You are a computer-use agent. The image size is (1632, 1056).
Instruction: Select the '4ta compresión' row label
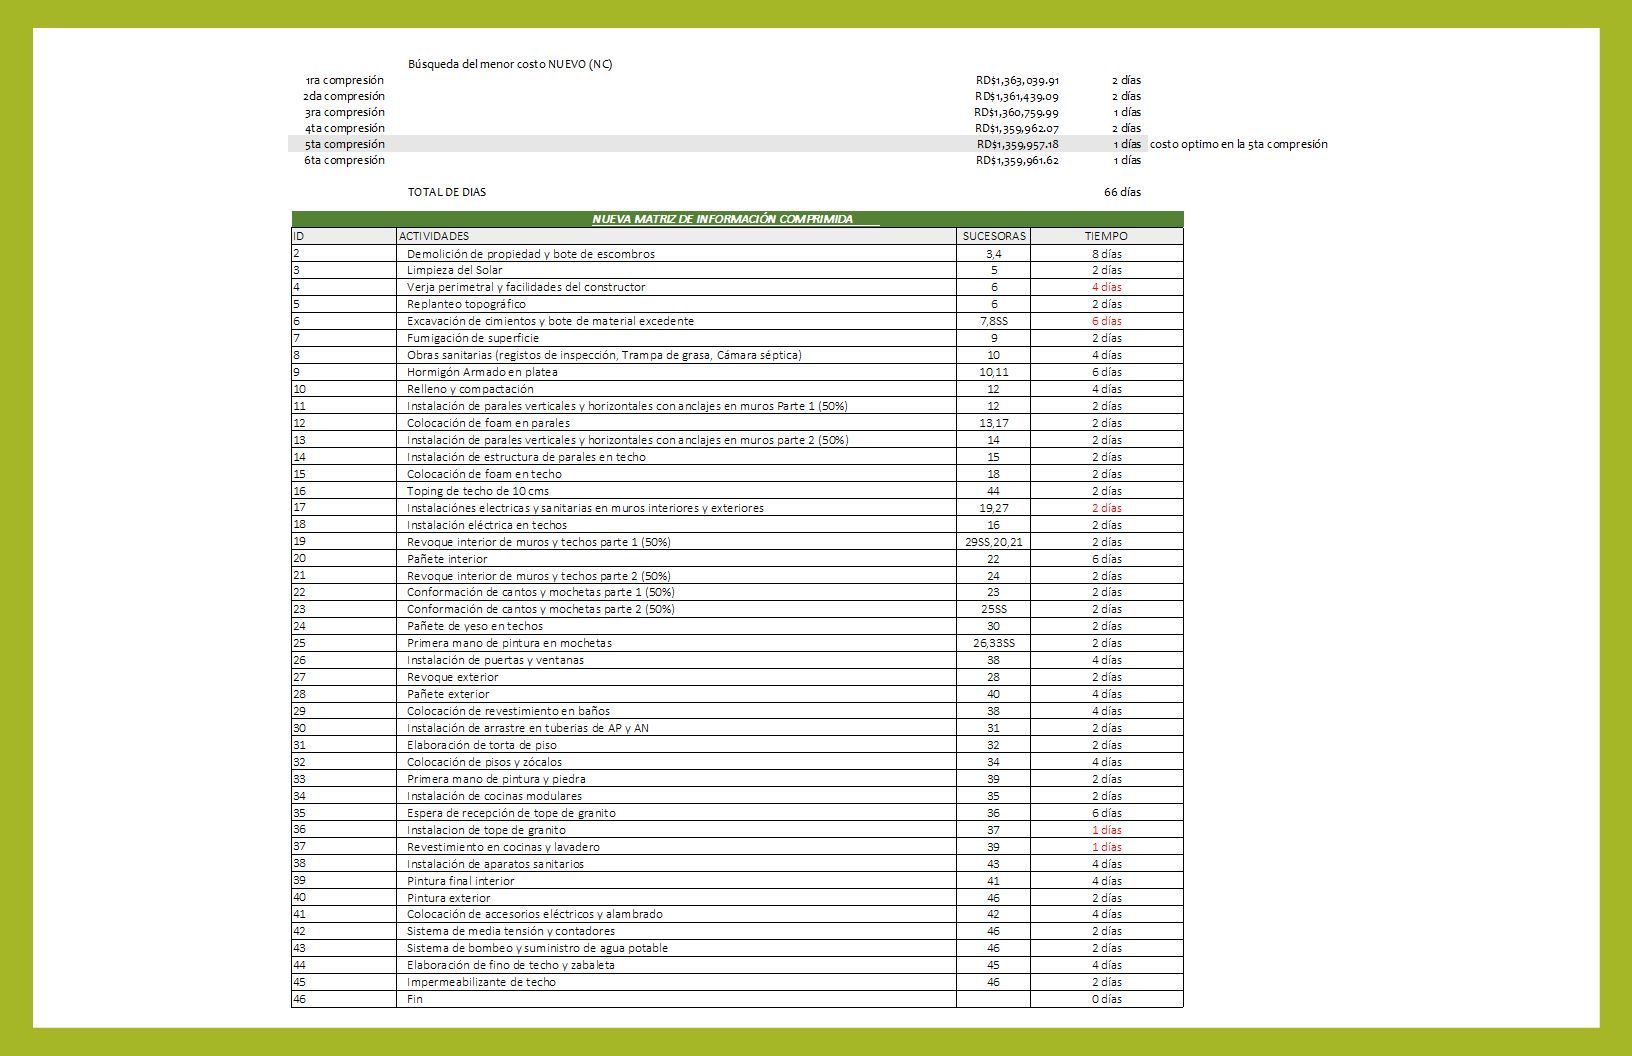(345, 128)
